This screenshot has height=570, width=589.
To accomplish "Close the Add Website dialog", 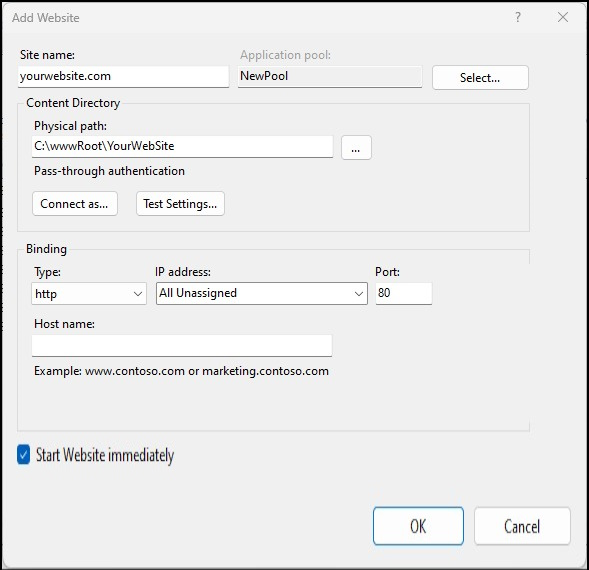I will 563,17.
